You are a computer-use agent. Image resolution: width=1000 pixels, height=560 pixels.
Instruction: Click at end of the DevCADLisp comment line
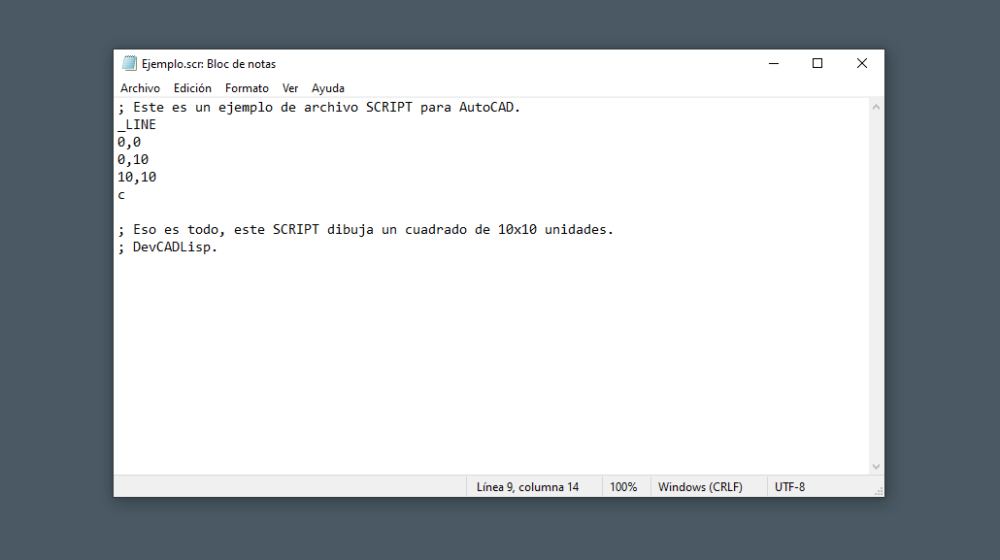point(218,248)
